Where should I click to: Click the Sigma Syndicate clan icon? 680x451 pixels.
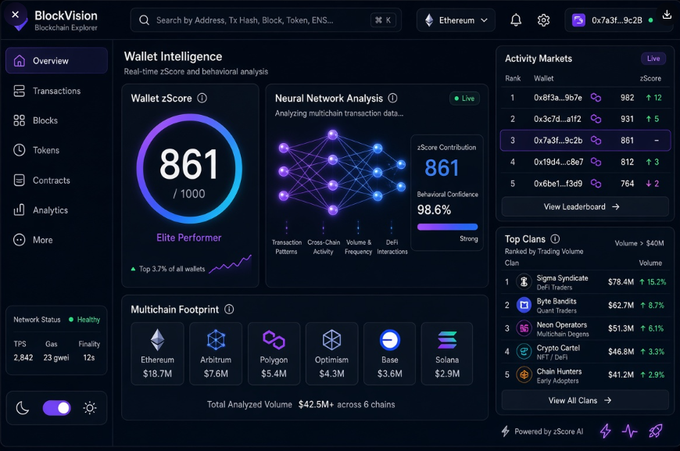pyautogui.click(x=524, y=282)
